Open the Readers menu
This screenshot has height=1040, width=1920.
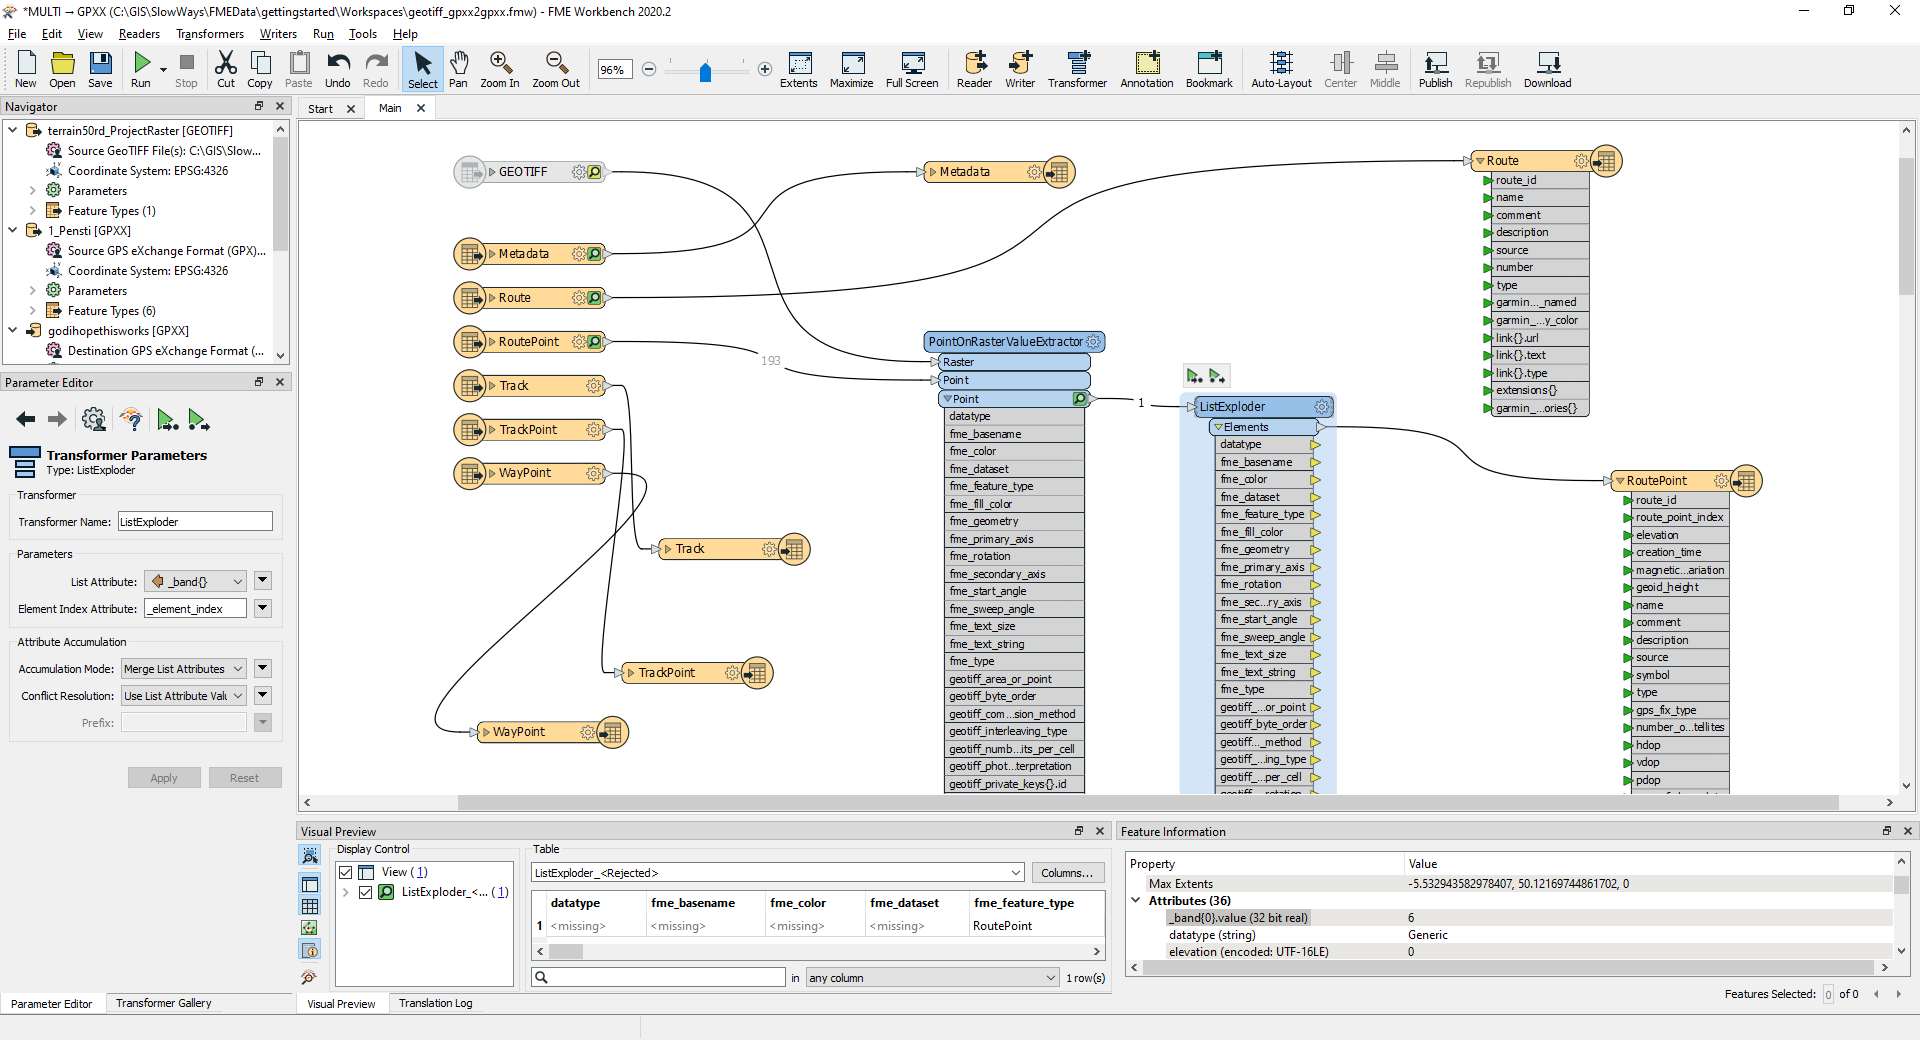139,33
